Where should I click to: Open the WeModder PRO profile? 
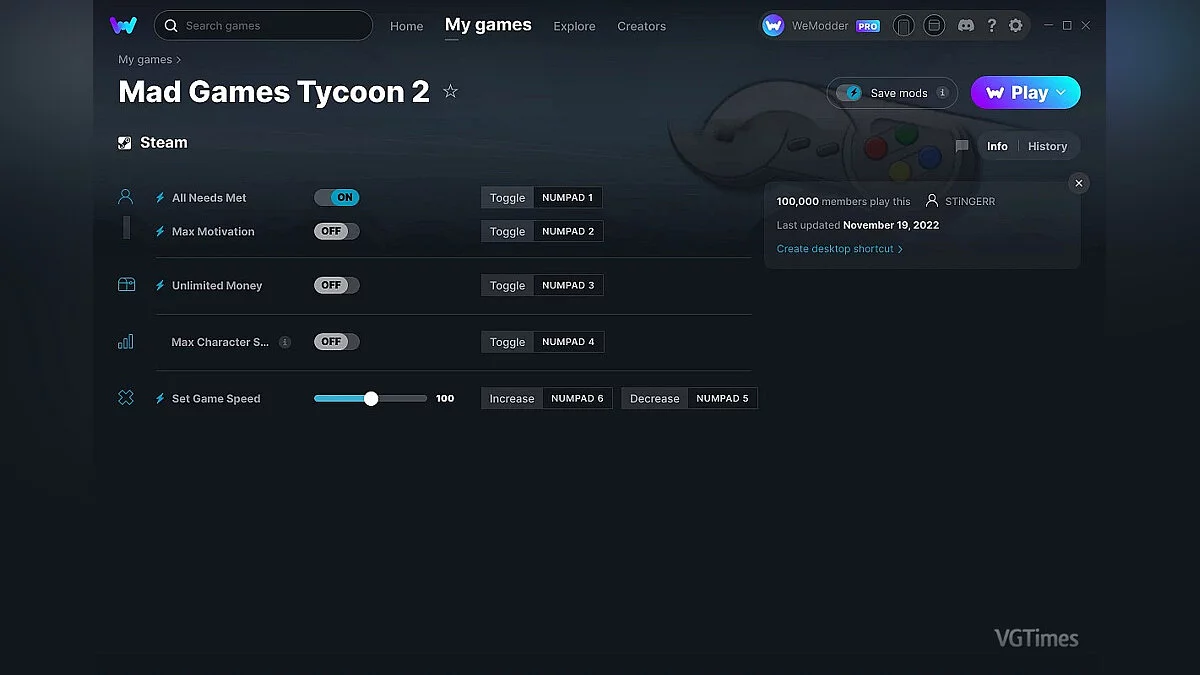pos(821,26)
